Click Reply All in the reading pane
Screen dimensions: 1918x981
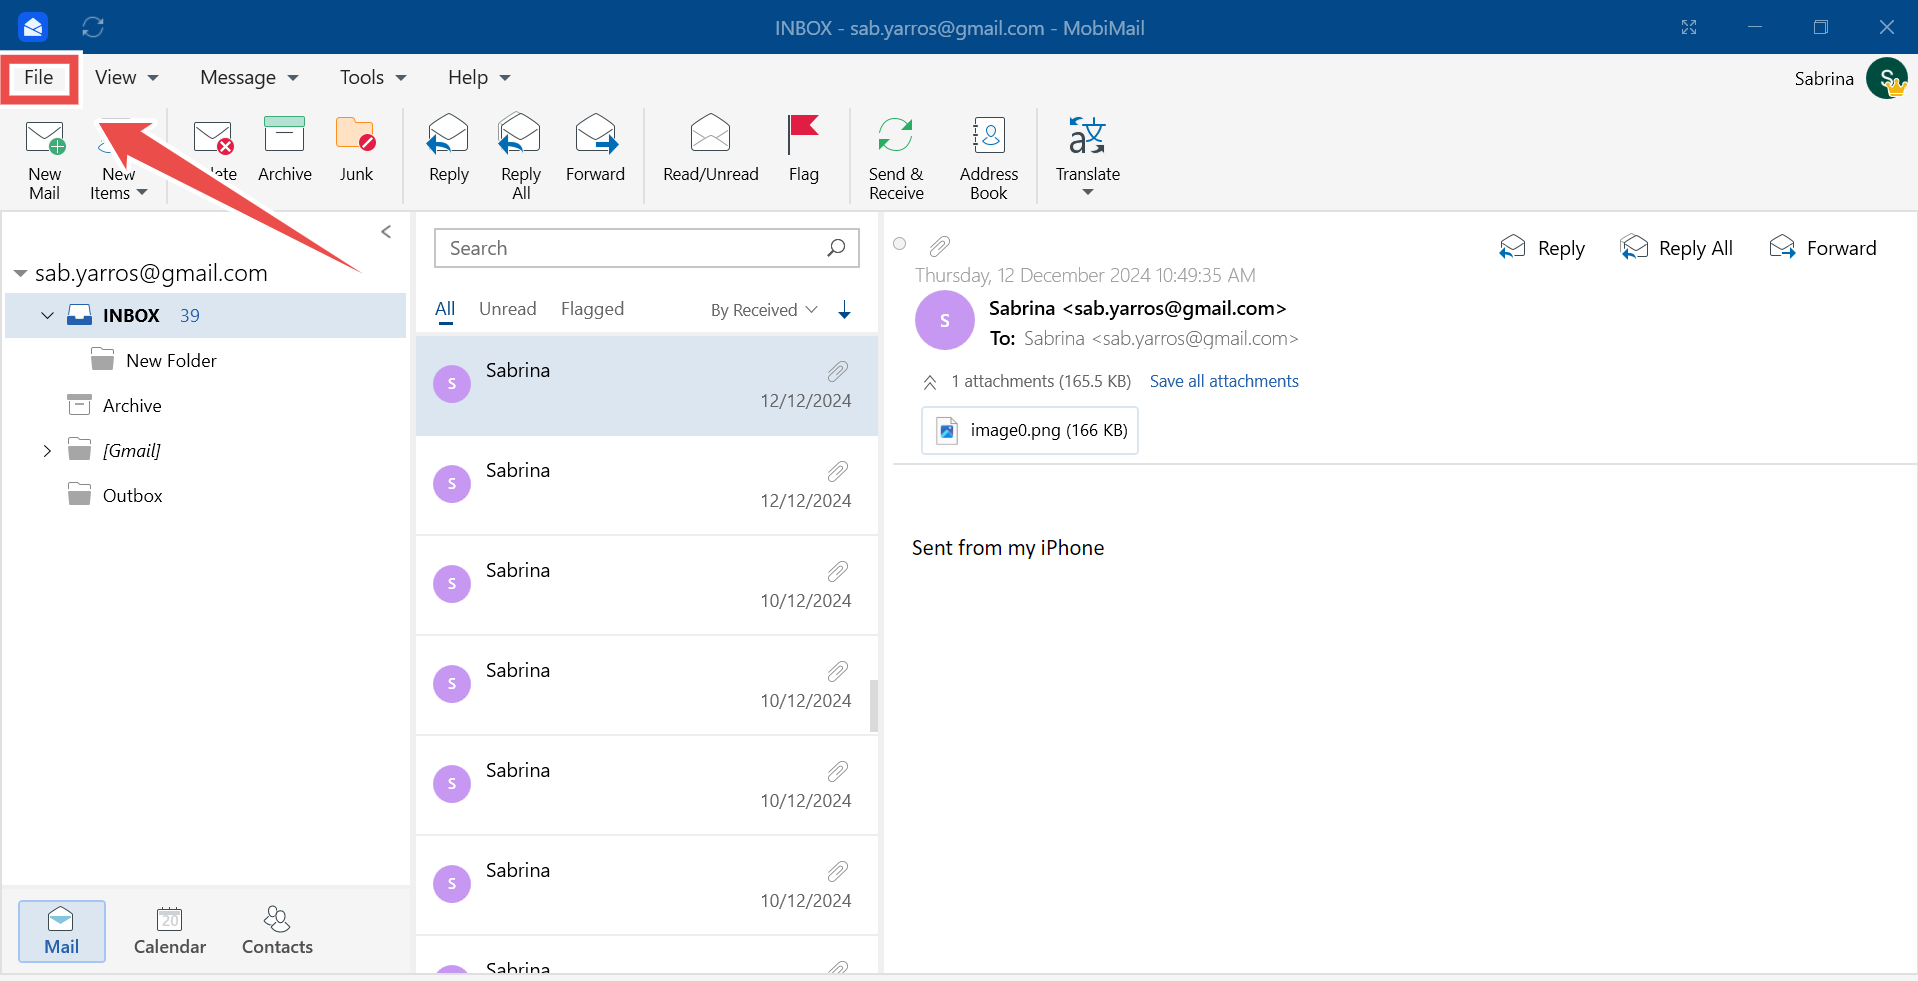point(1676,248)
